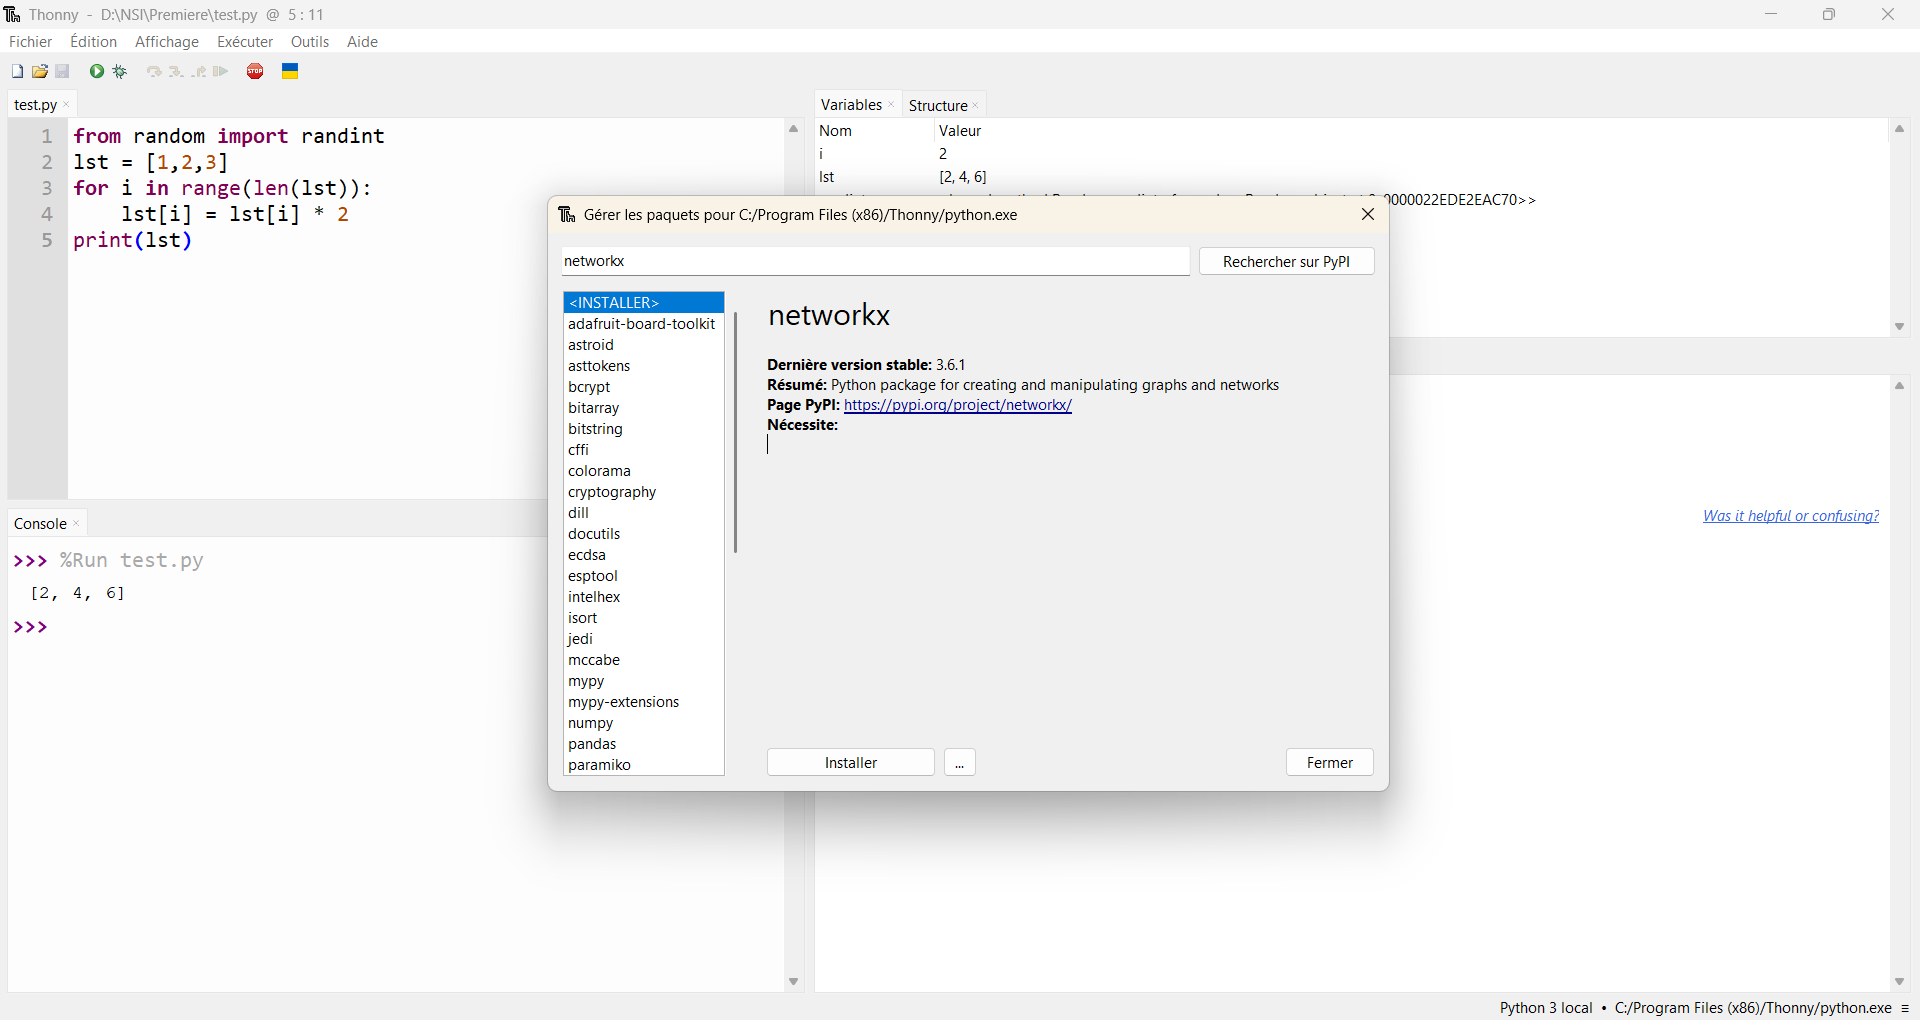Open the networkx PyPI page link
Viewport: 1920px width, 1020px height.
[x=957, y=405]
